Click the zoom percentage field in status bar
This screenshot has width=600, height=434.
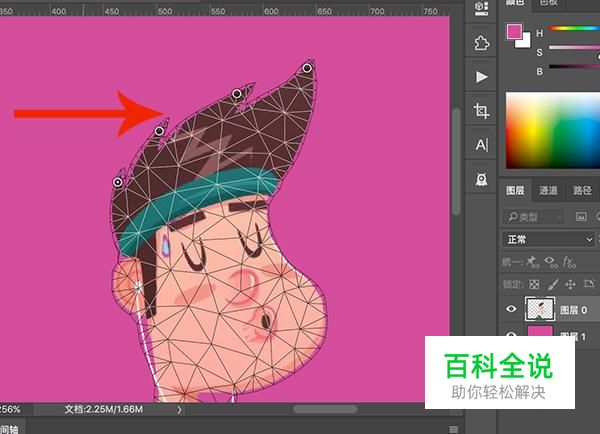(x=11, y=409)
